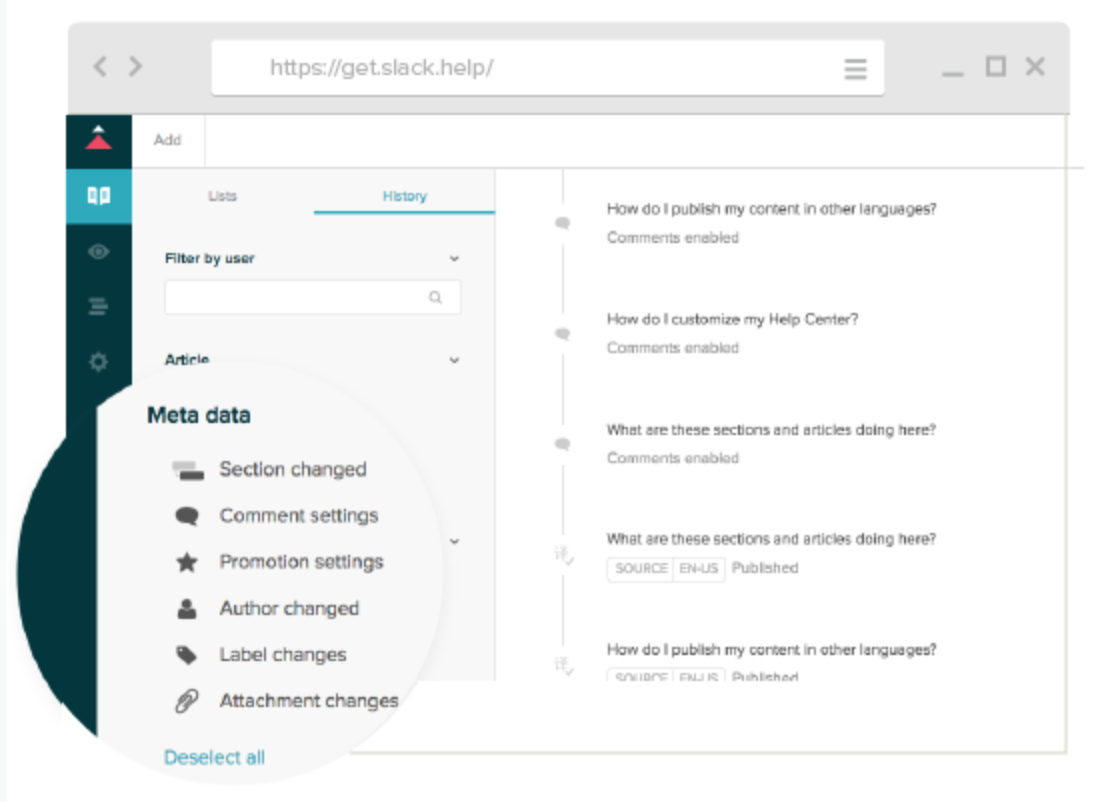Click the comment icon beside first publish article

click(x=562, y=224)
